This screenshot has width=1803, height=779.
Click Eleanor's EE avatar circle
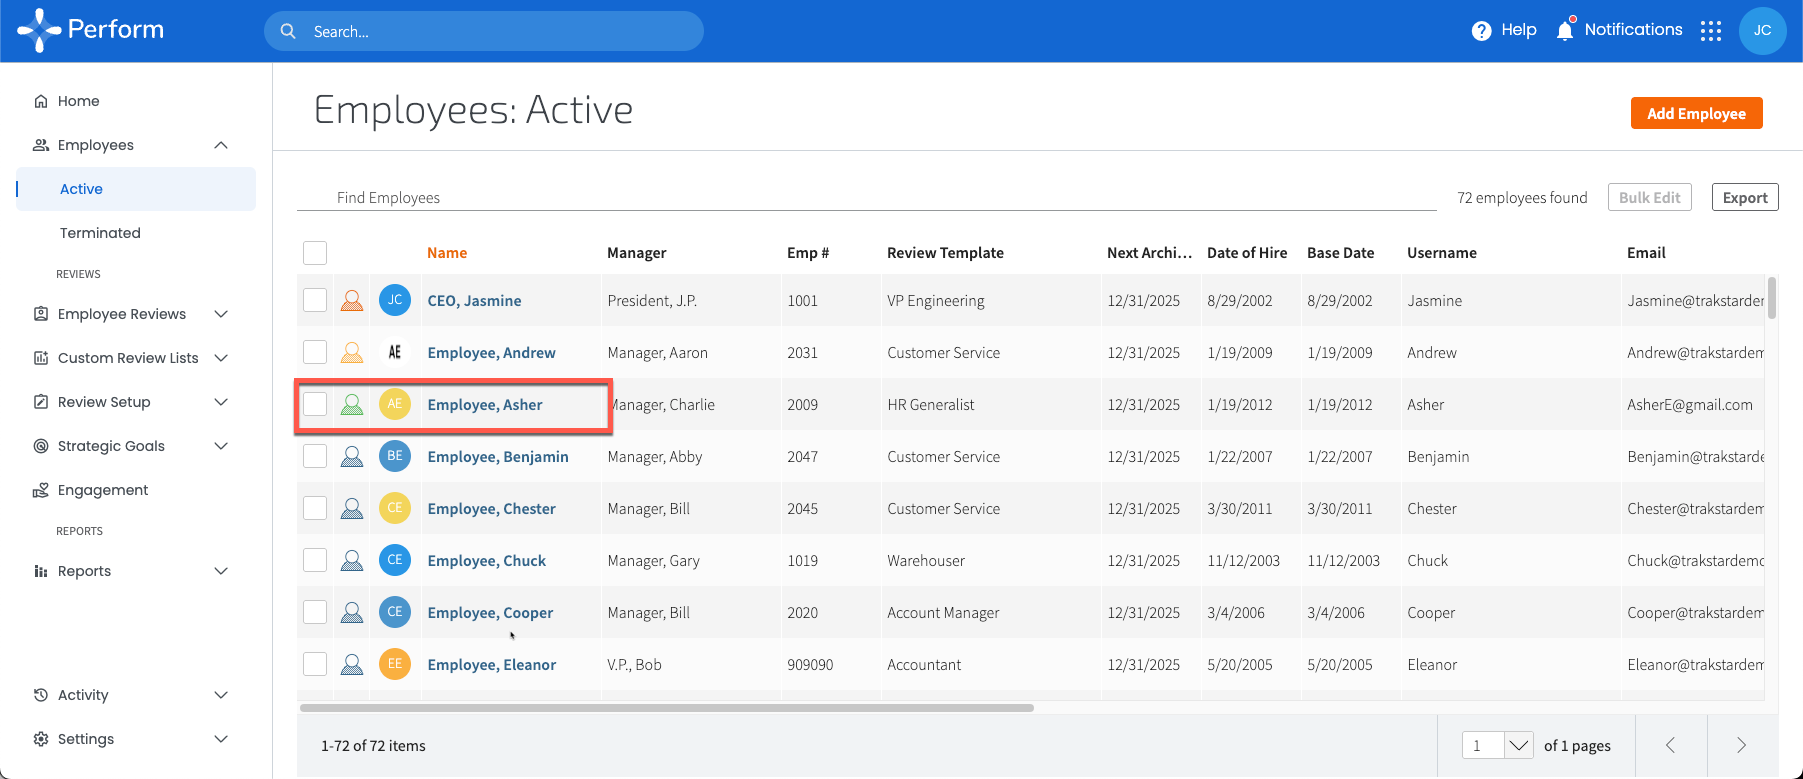[x=395, y=664]
